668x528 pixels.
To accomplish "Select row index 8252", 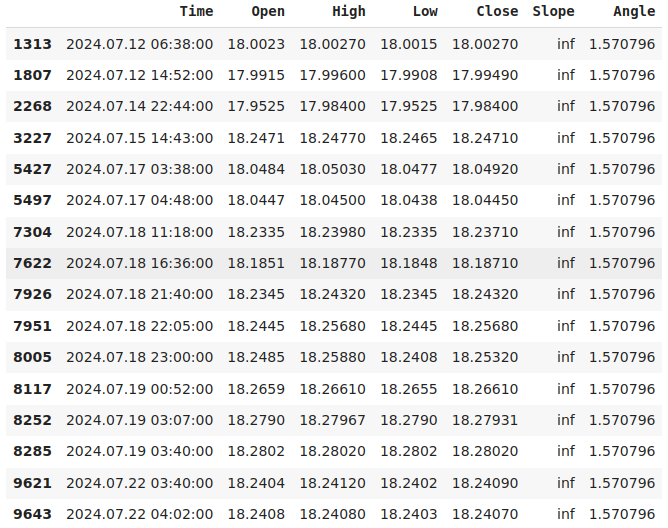I will (32, 420).
